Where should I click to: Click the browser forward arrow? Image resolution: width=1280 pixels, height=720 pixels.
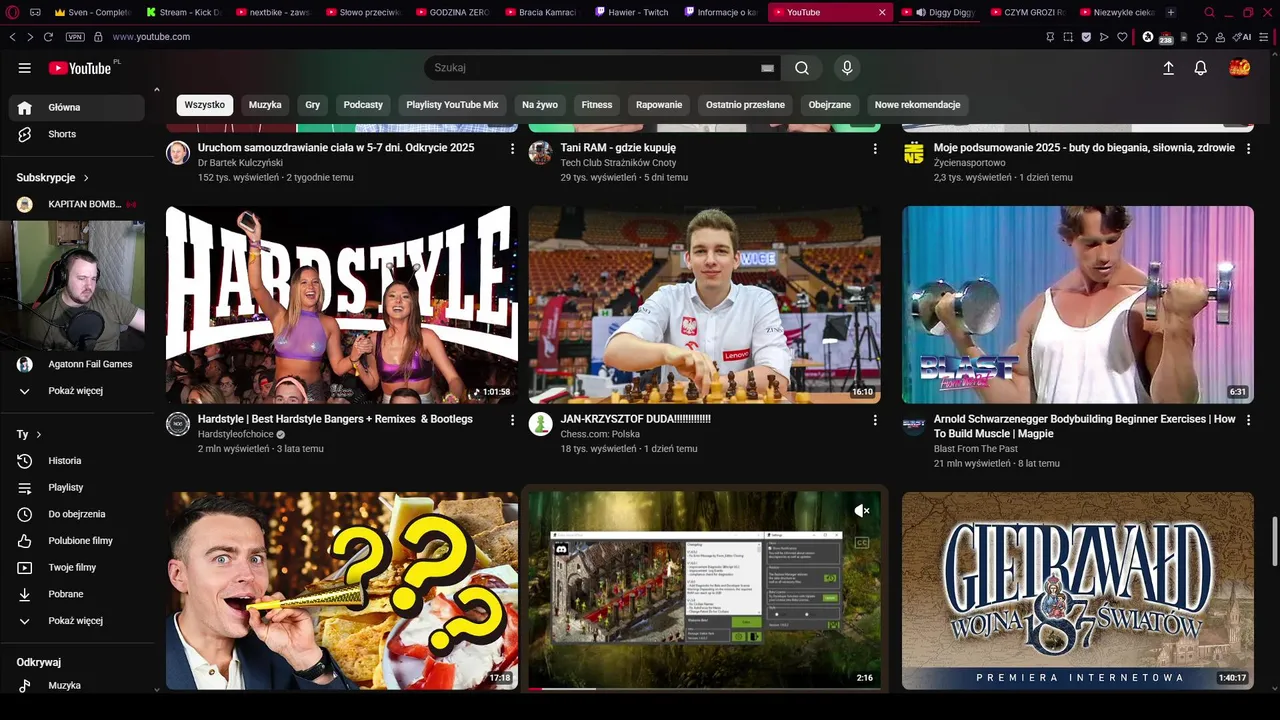click(x=30, y=37)
